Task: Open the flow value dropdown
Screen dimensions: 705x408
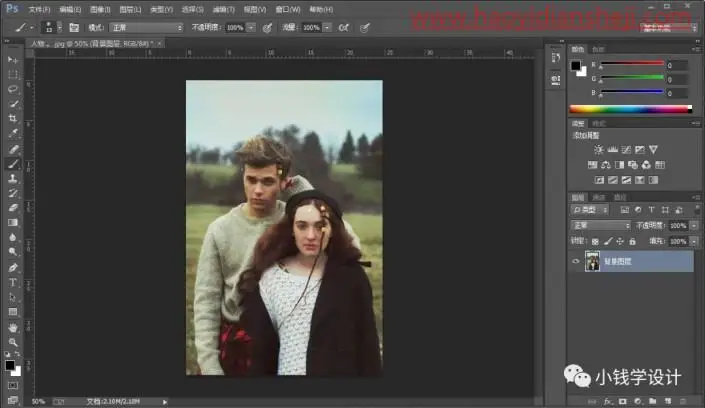Action: (x=327, y=28)
